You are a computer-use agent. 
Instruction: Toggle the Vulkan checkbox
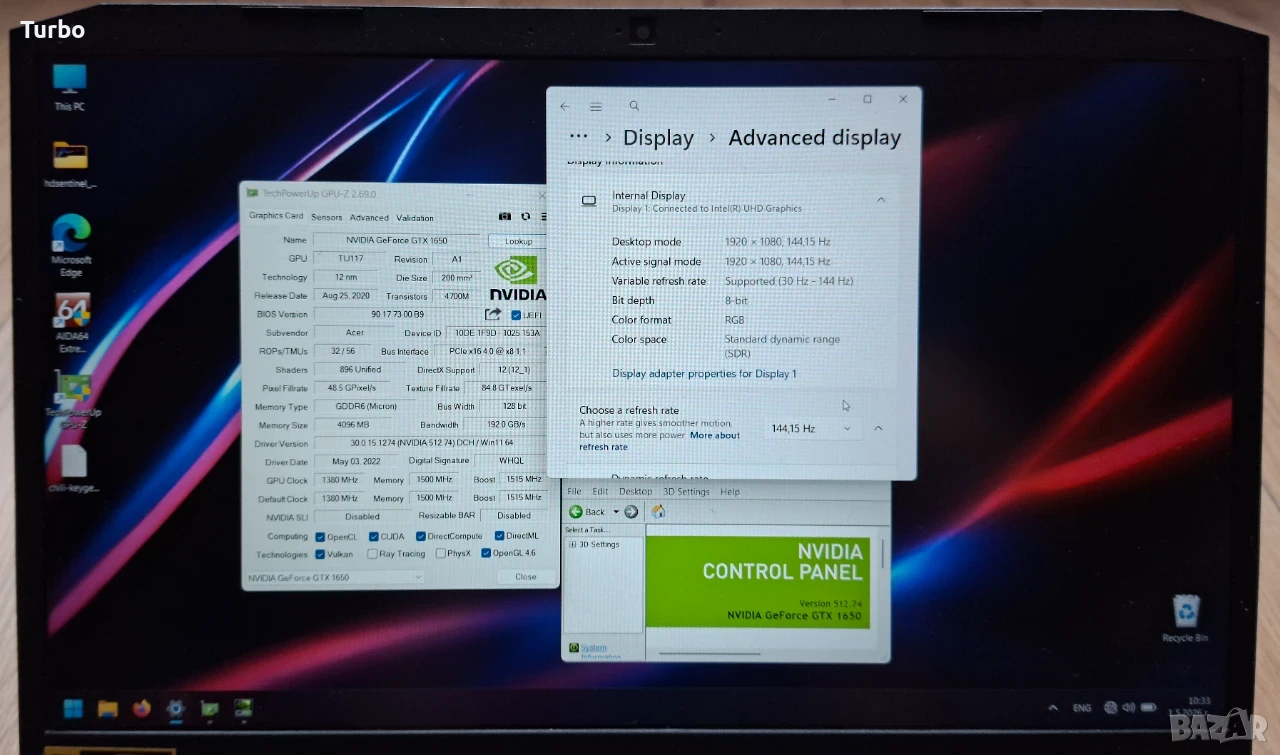pyautogui.click(x=320, y=554)
